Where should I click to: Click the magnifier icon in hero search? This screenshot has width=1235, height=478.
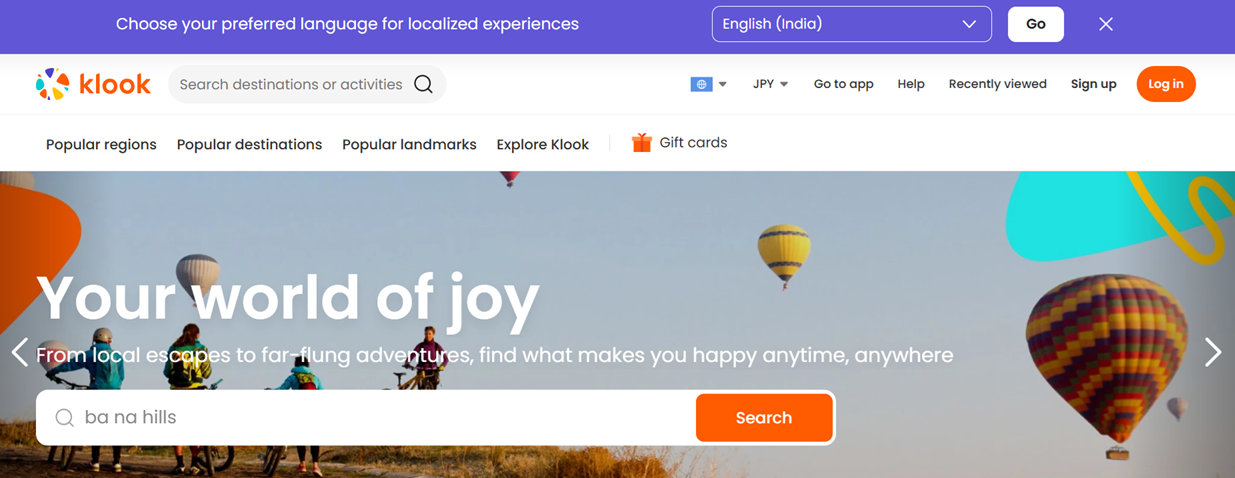[64, 418]
